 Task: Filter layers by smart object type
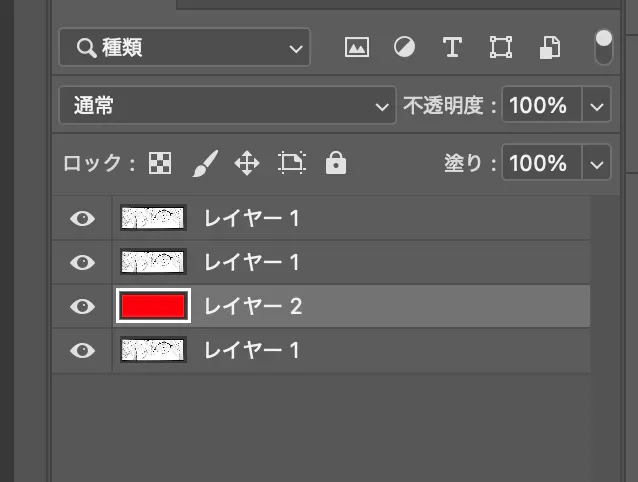549,47
